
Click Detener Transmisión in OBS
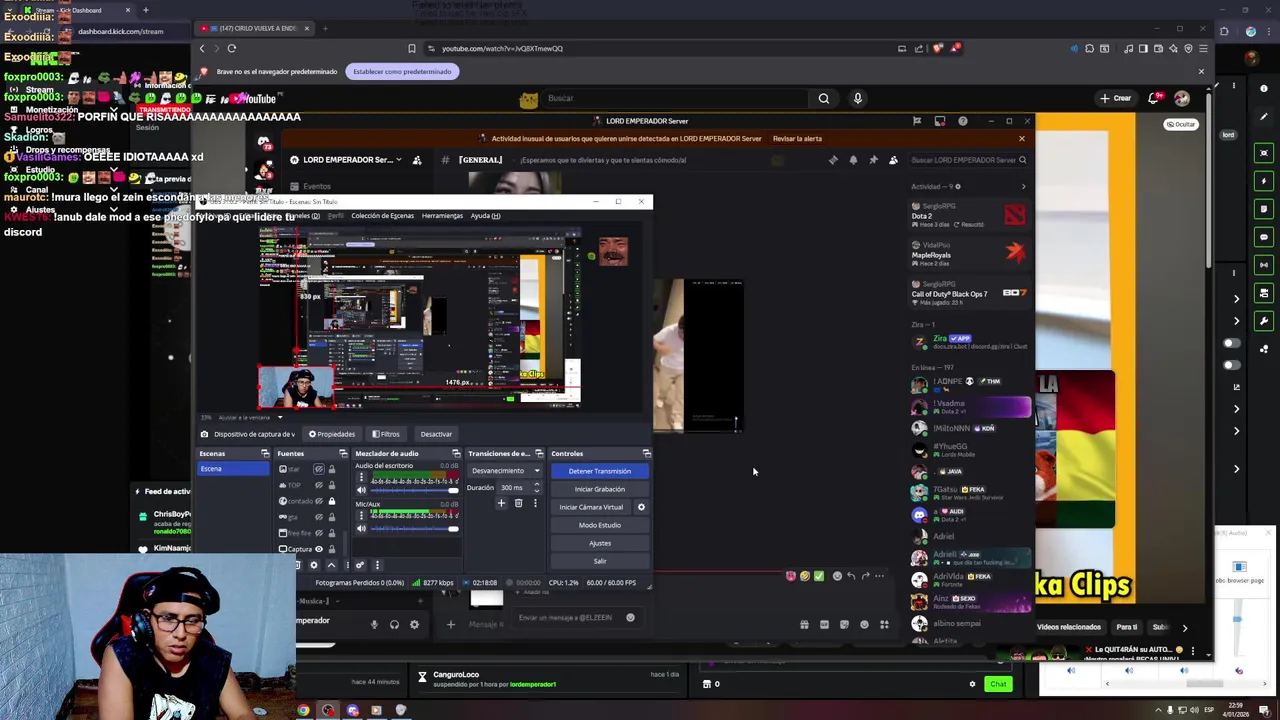tap(599, 471)
